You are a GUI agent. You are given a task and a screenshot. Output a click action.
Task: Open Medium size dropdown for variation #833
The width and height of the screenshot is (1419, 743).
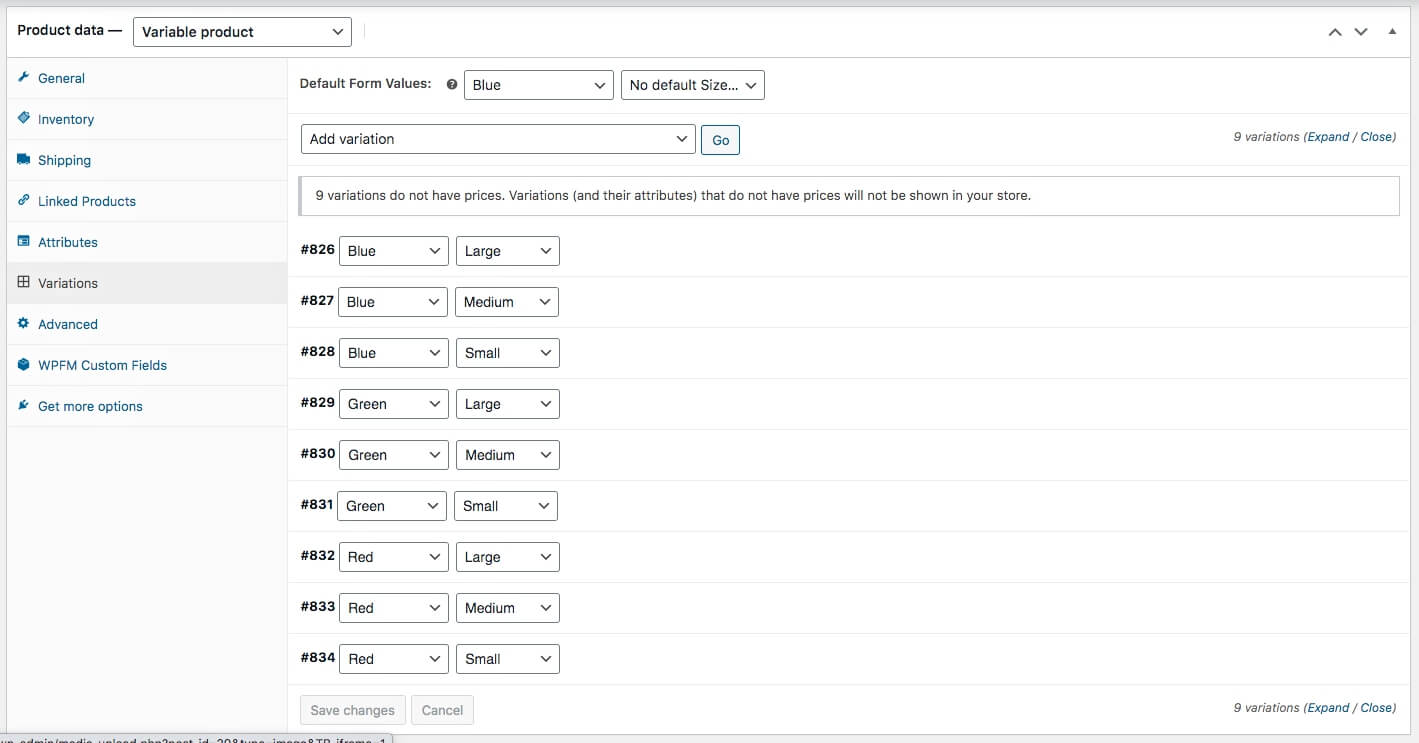(x=508, y=608)
